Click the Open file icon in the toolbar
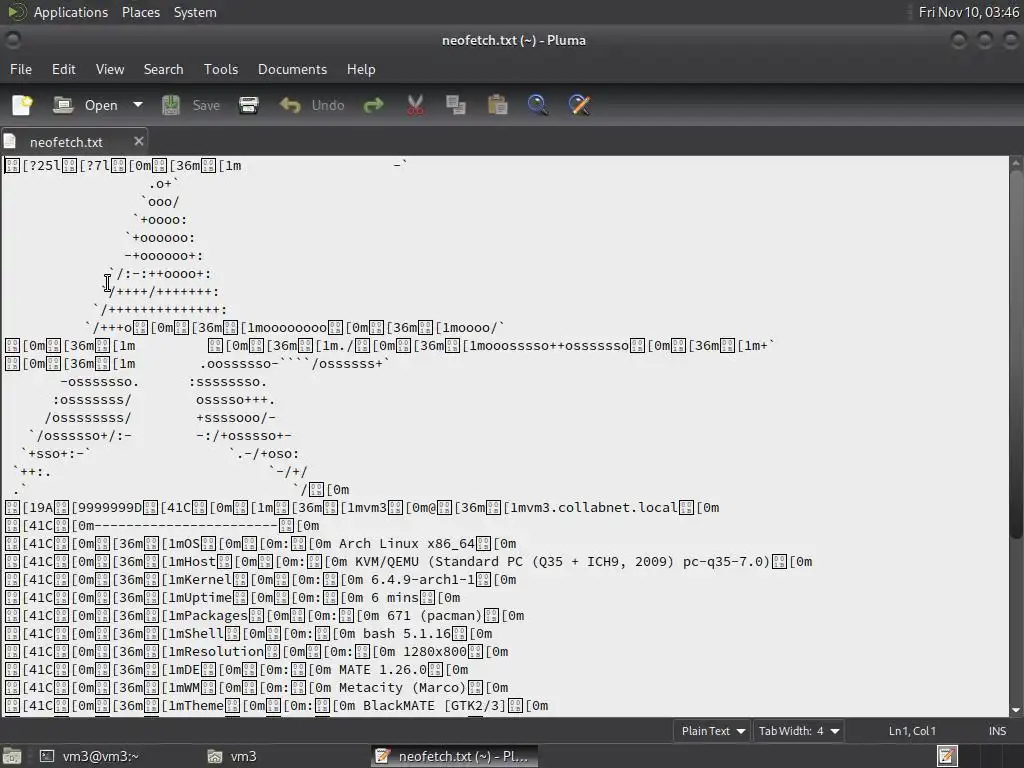 63,105
